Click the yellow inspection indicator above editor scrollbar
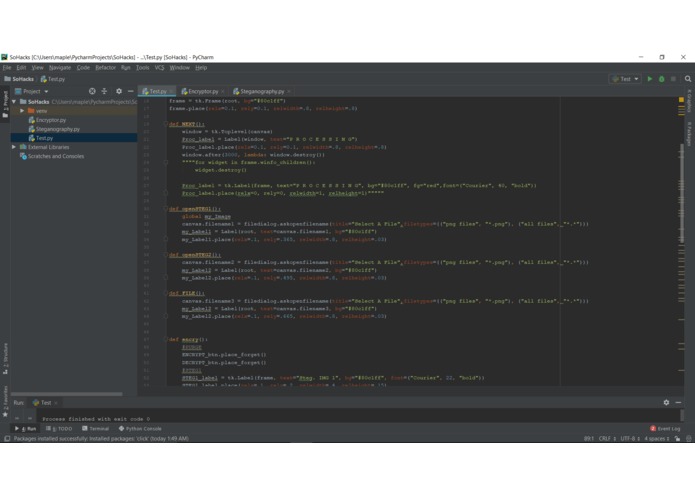Screen dimensions: 695x494 coord(681,100)
